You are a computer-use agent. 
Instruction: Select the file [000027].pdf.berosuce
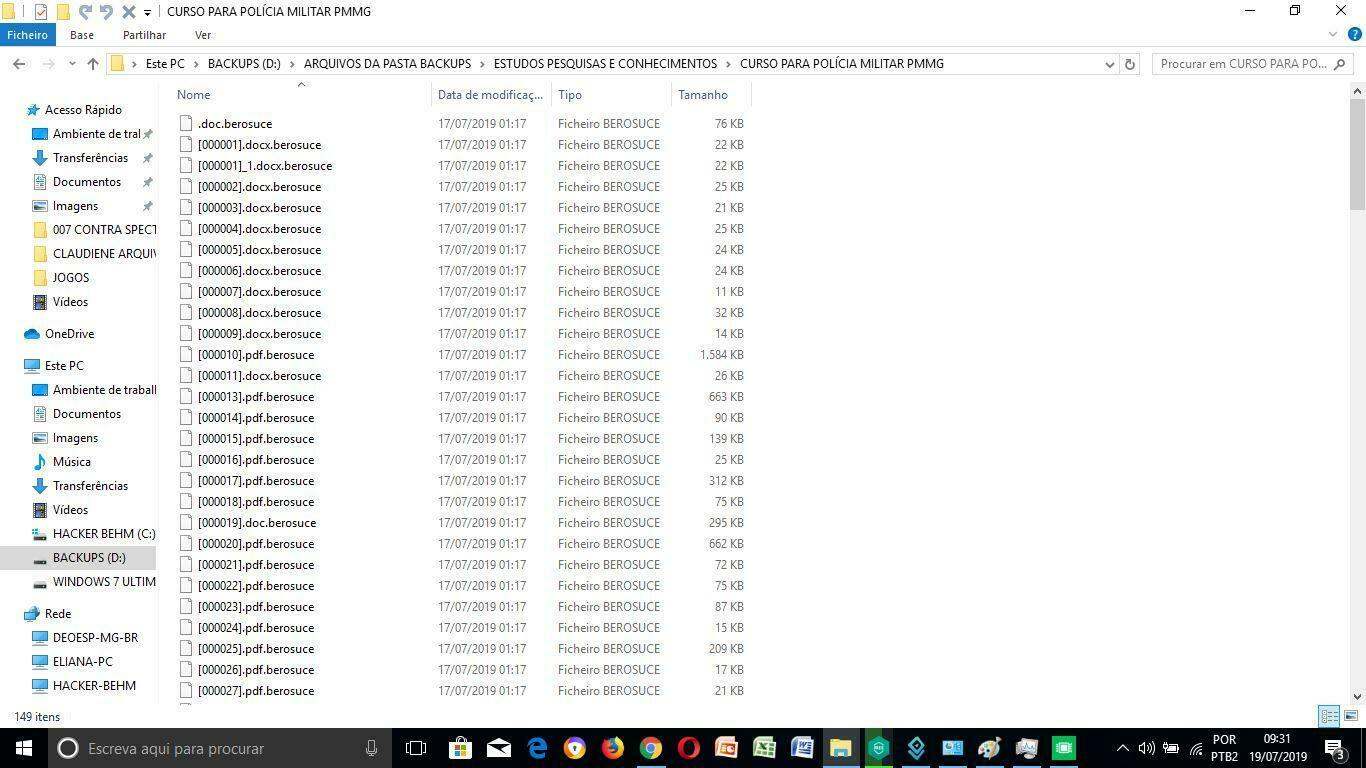256,691
